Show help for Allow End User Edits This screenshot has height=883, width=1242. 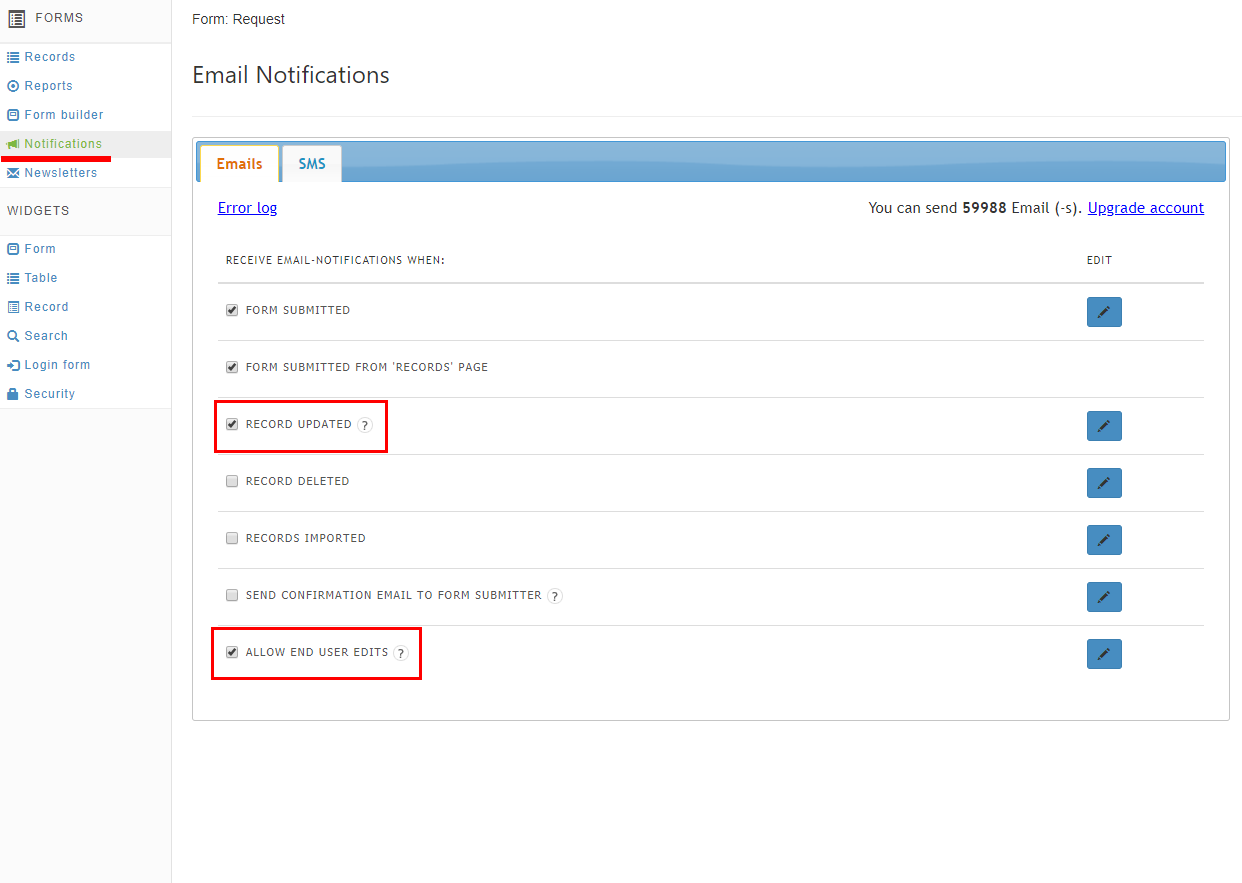point(401,653)
